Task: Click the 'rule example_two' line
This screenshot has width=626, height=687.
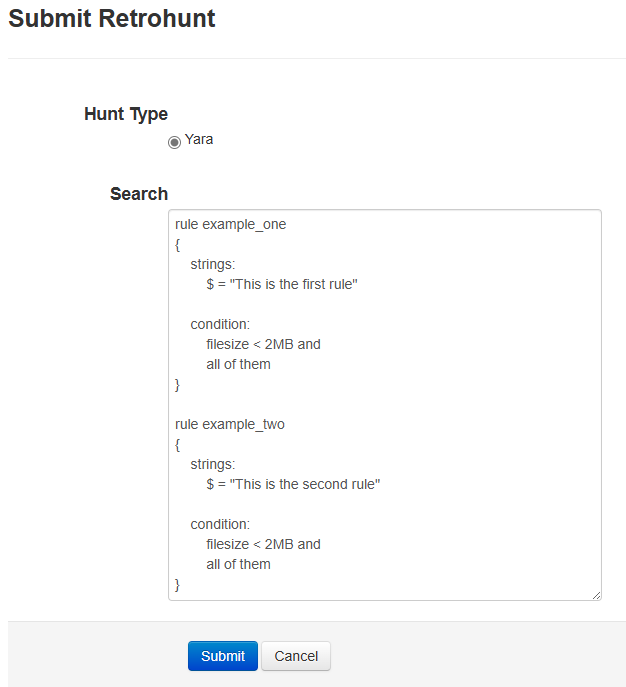Action: (230, 424)
